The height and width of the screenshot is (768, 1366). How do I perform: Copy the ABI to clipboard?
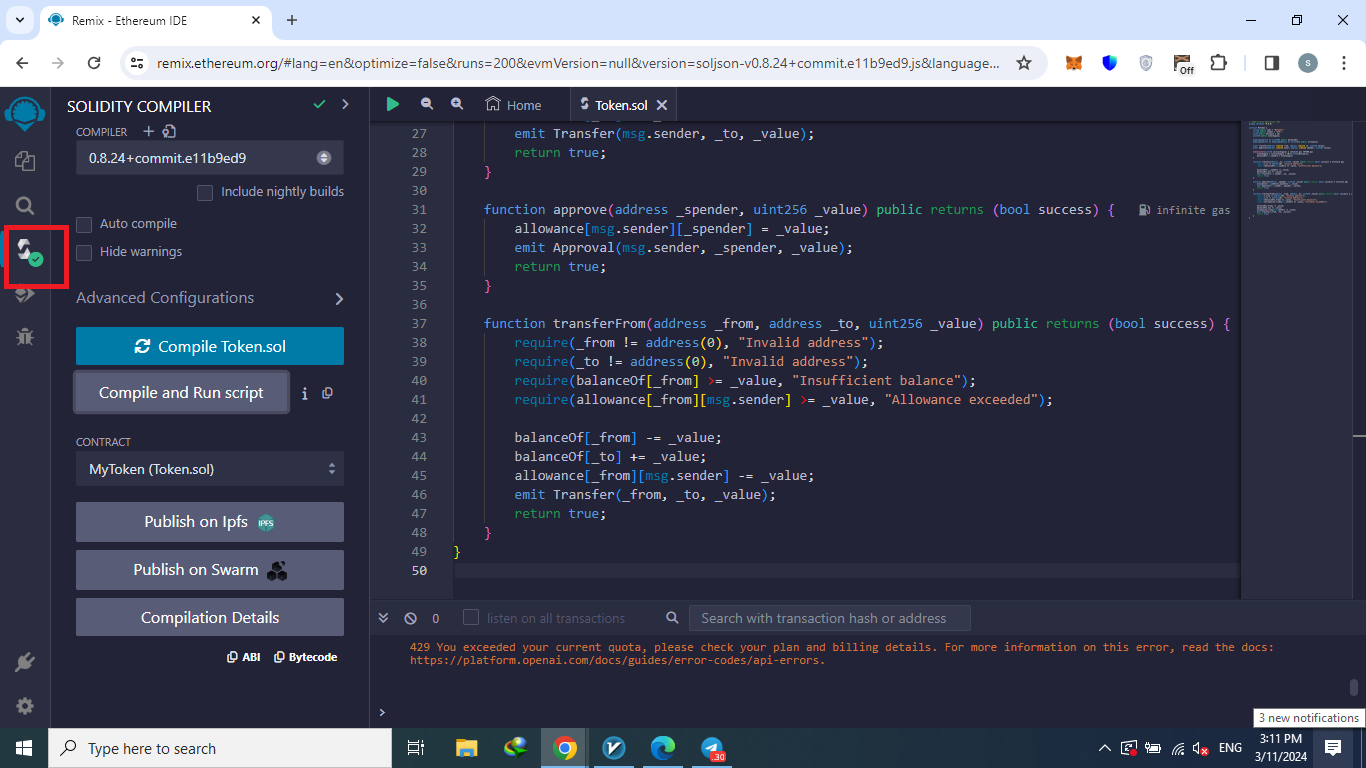(244, 657)
